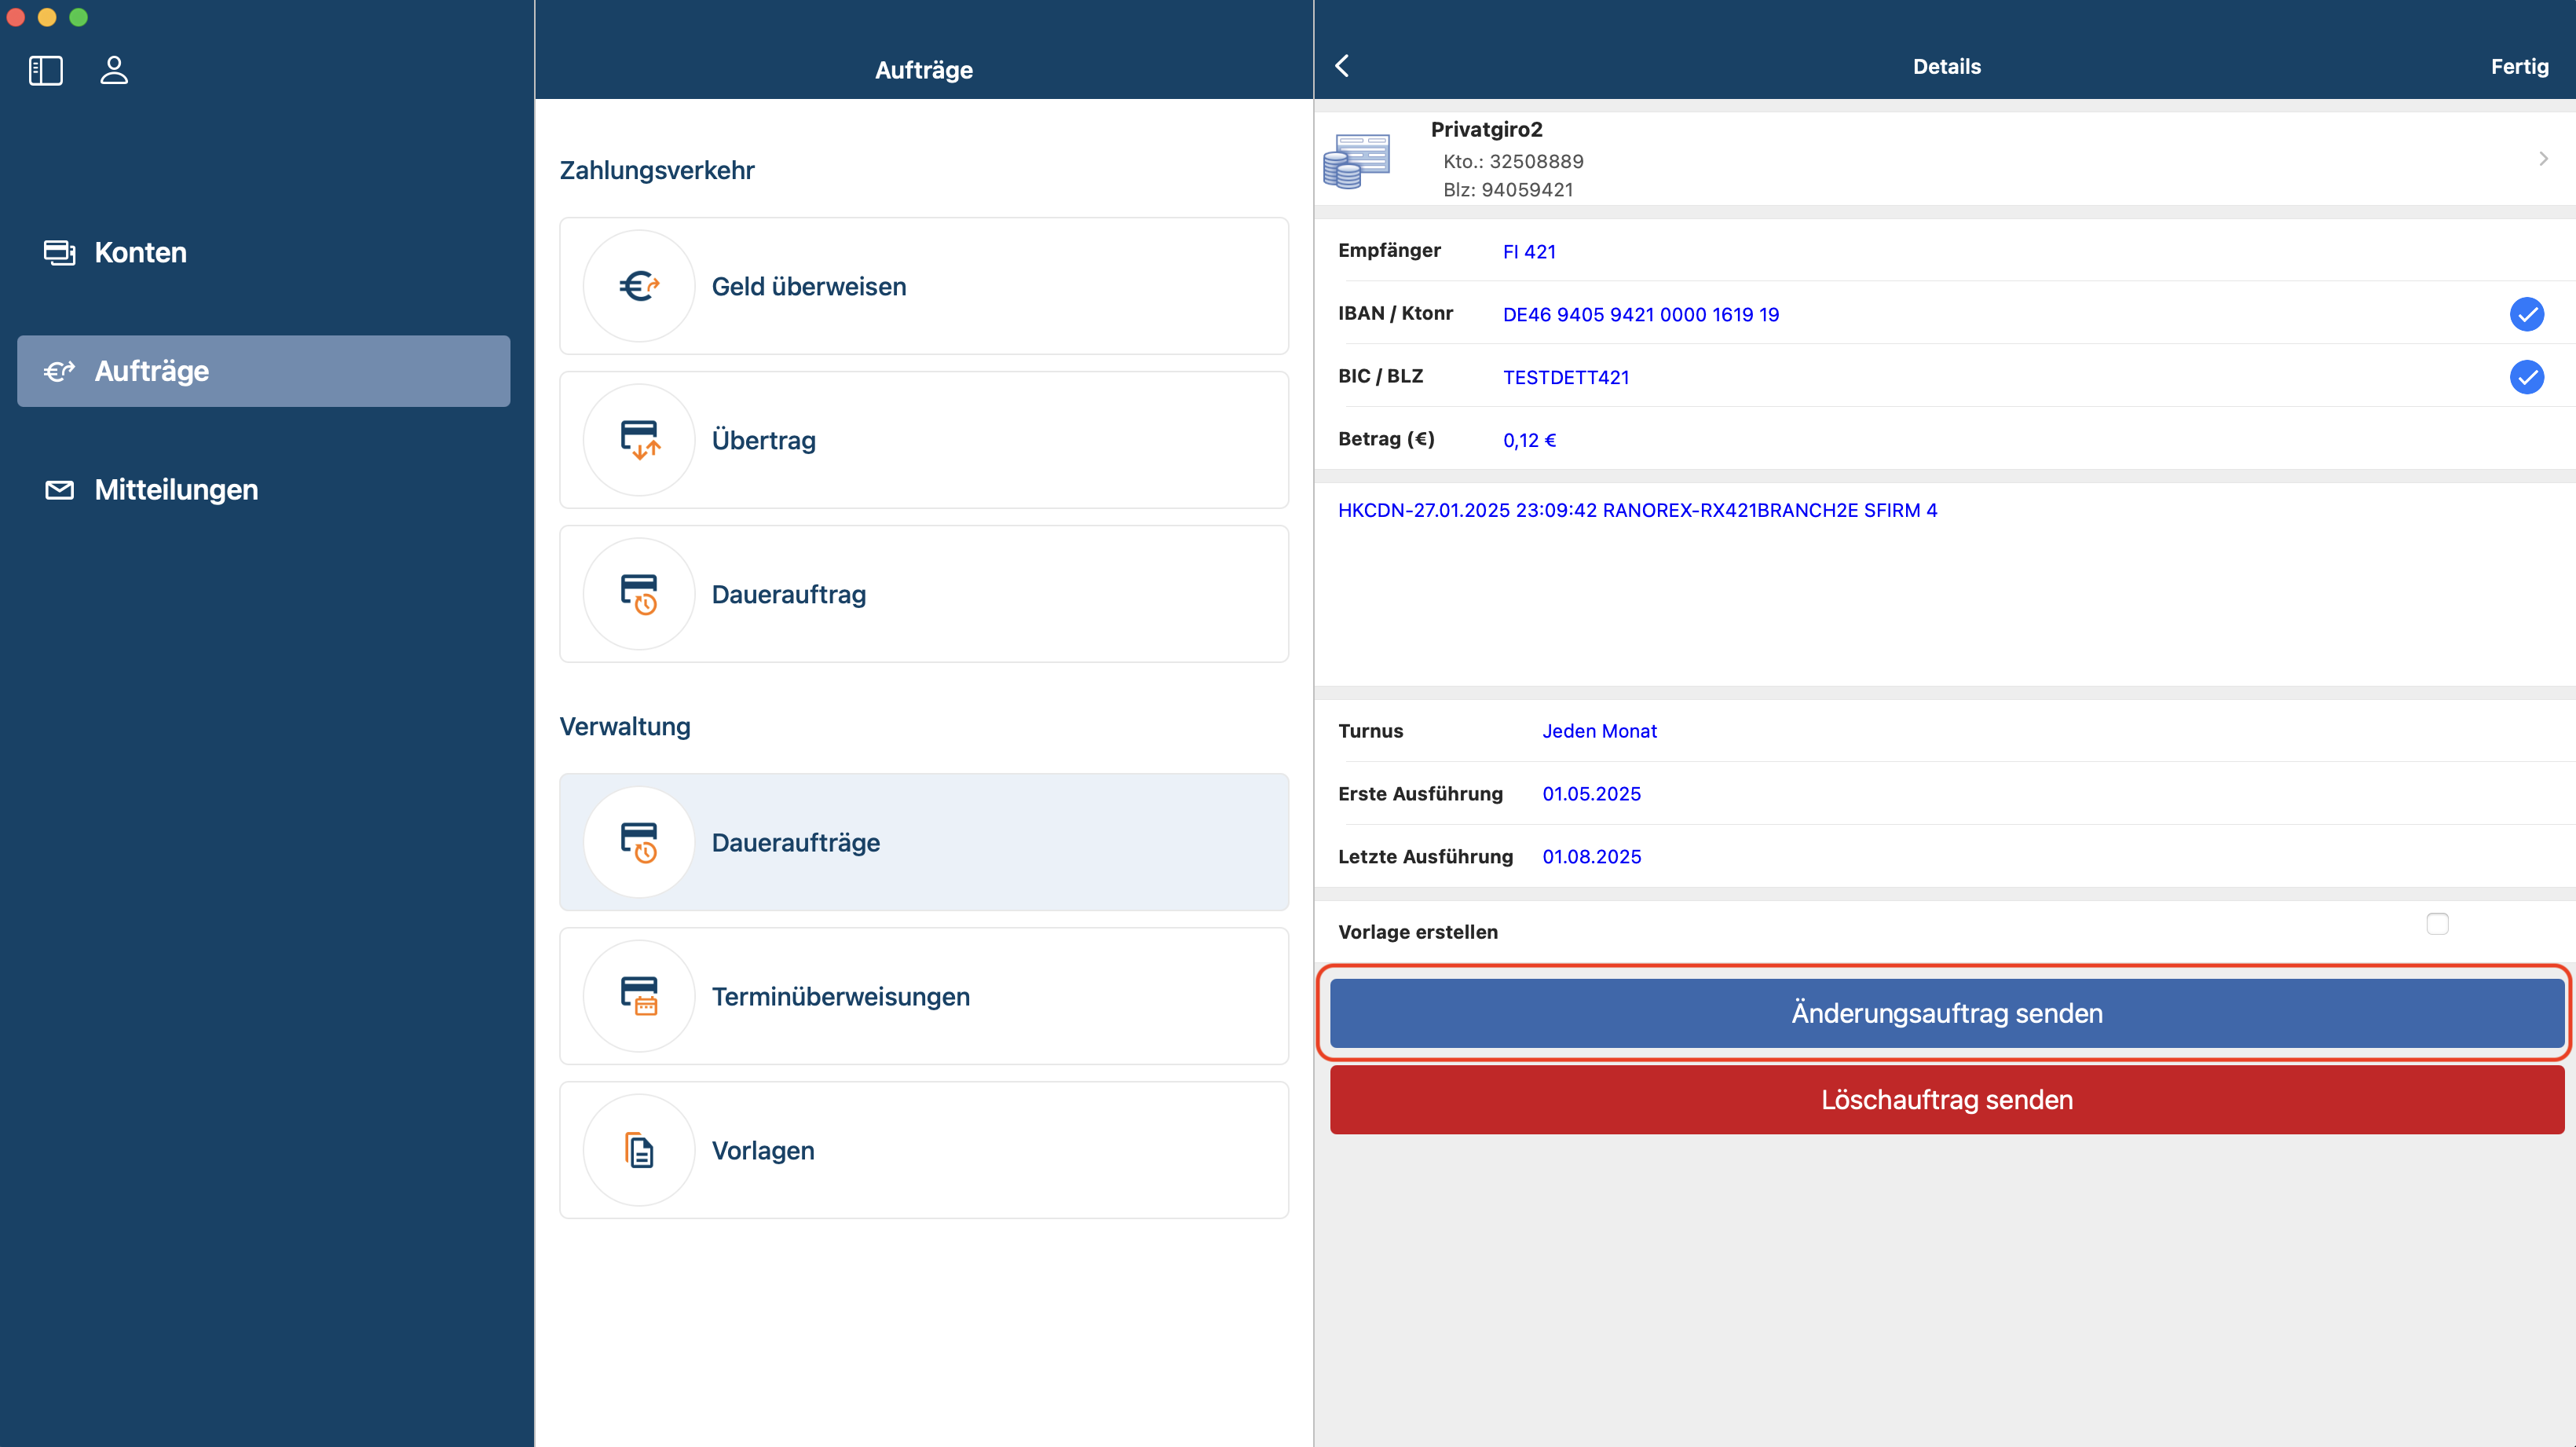This screenshot has height=1447, width=2576.
Task: Click the Verwaltung section heading
Action: [625, 726]
